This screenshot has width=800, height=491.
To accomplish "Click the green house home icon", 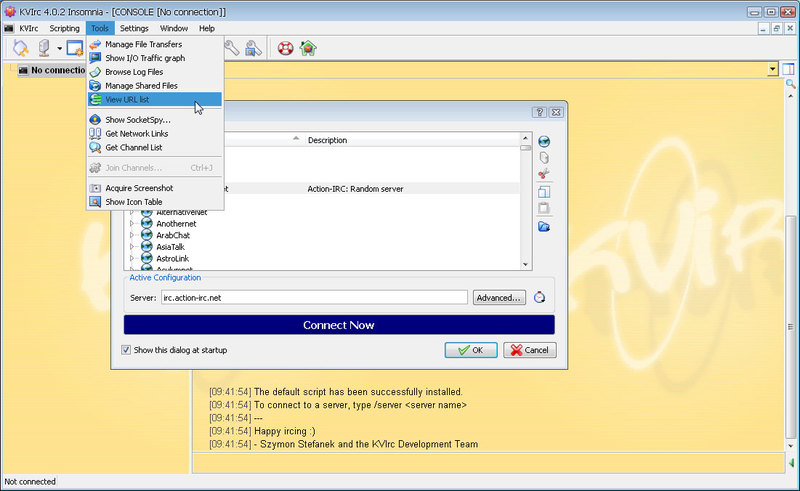I will click(308, 48).
